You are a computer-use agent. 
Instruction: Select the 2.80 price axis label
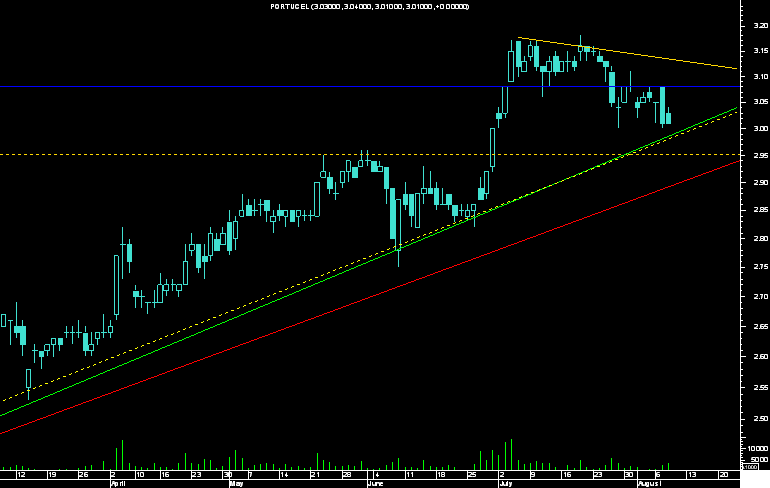[x=761, y=239]
